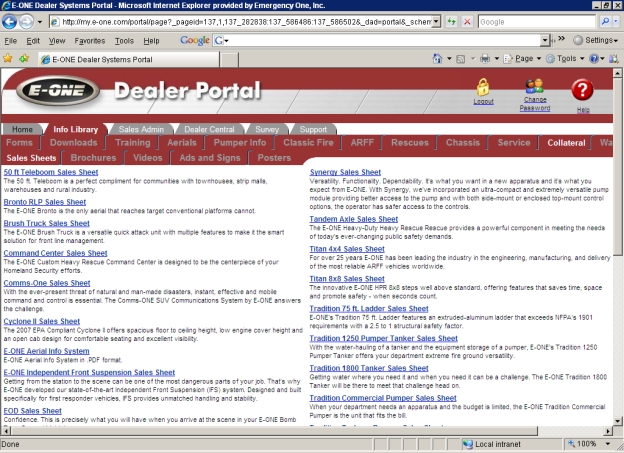Open the zoom level dropdown arrow
The image size is (624, 453).
coord(608,444)
